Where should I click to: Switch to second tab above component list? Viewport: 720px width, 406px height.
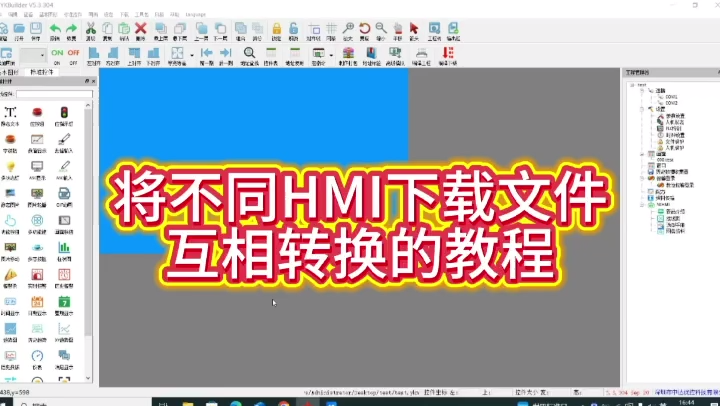click(x=45, y=74)
